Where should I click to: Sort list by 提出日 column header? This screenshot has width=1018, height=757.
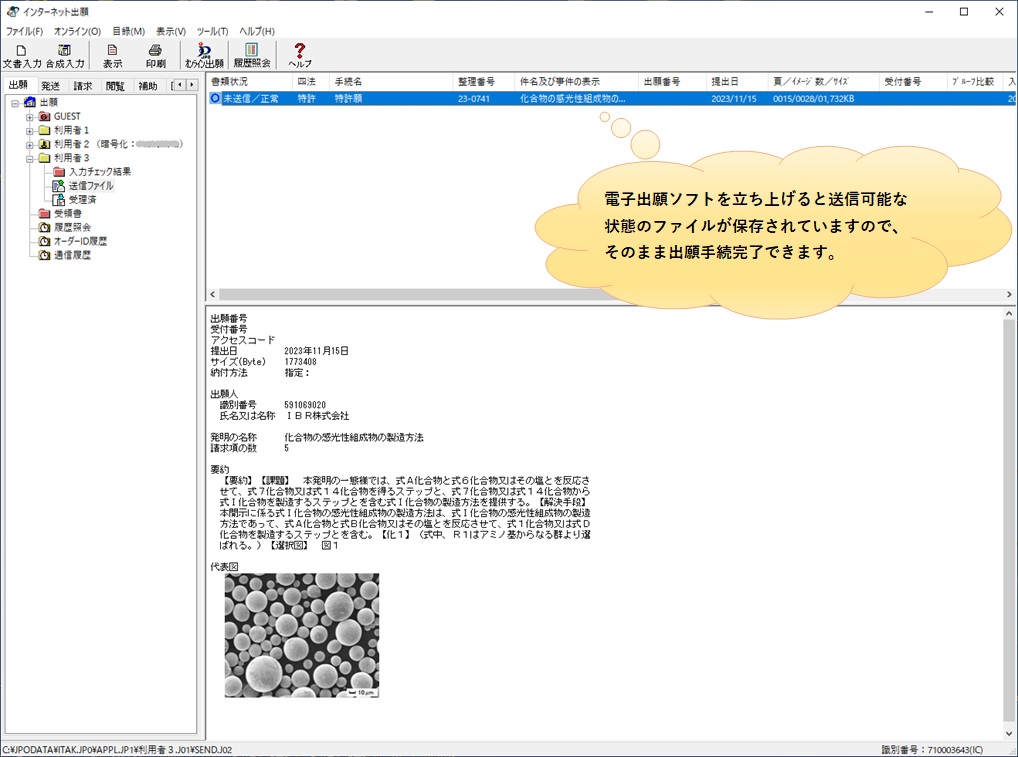[725, 81]
